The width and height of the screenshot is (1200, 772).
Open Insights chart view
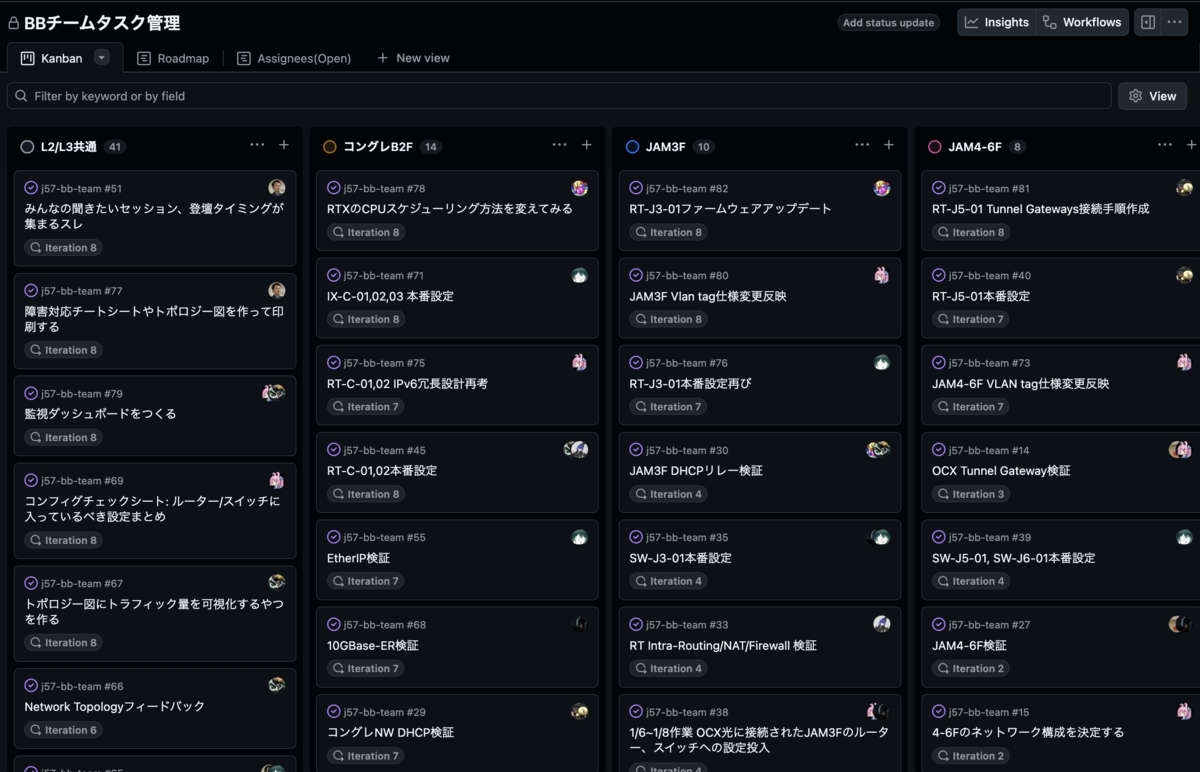click(x=996, y=22)
